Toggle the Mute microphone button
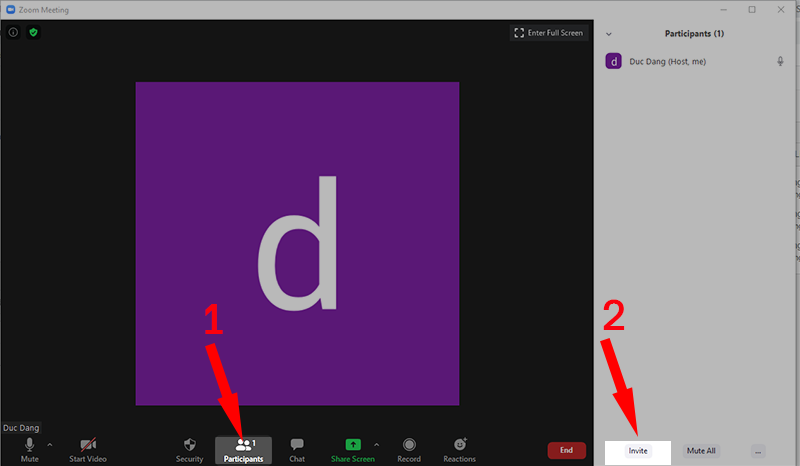Screen dimensions: 800x466 click(29, 449)
